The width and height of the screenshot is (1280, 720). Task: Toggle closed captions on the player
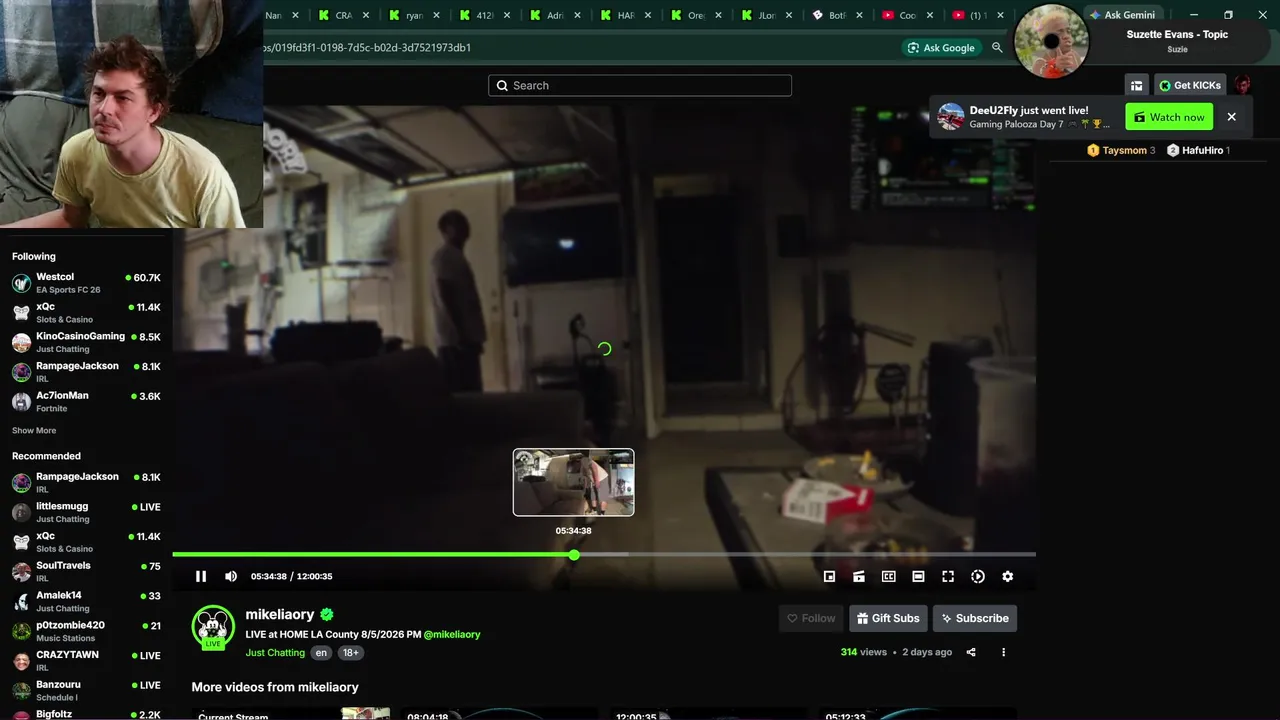point(888,576)
